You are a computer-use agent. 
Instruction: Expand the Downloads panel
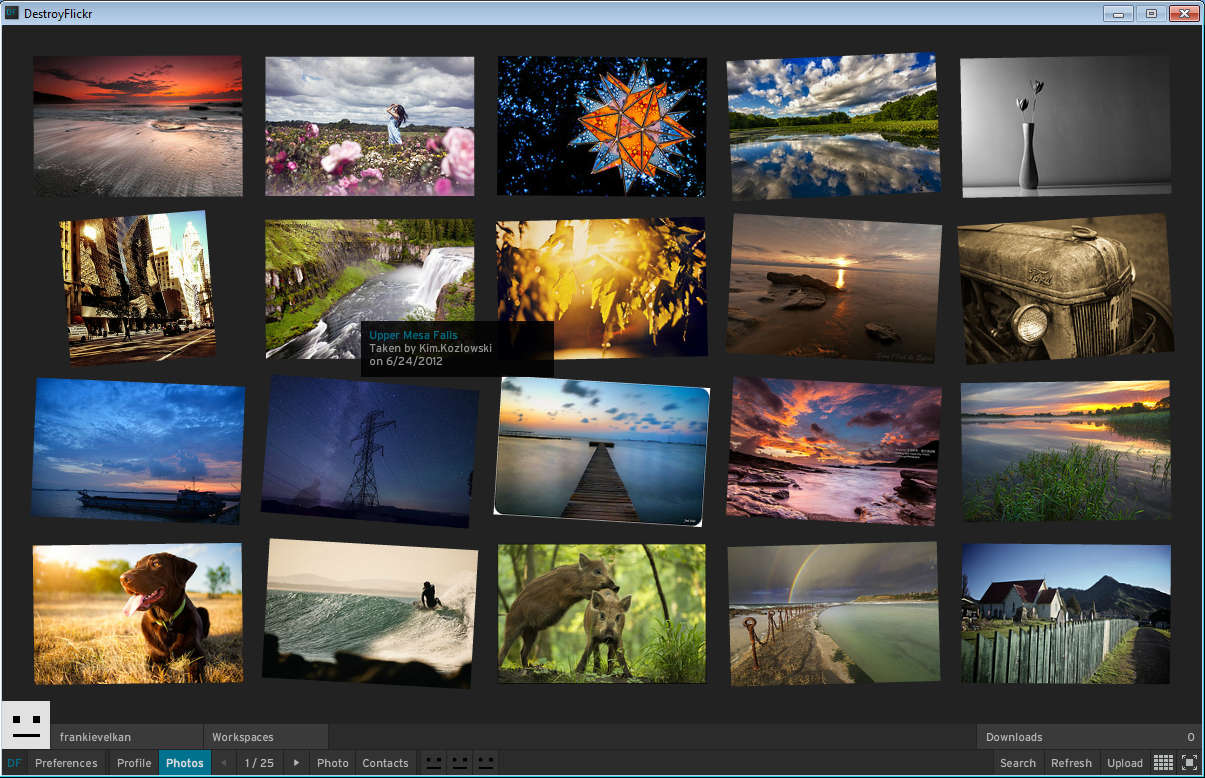(x=1088, y=737)
